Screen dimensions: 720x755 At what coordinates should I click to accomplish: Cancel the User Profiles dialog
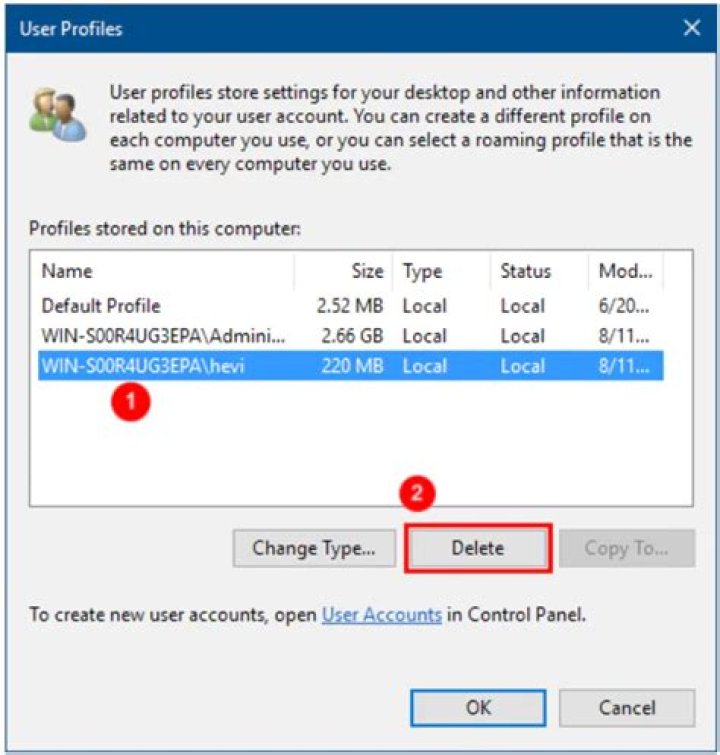coord(626,707)
